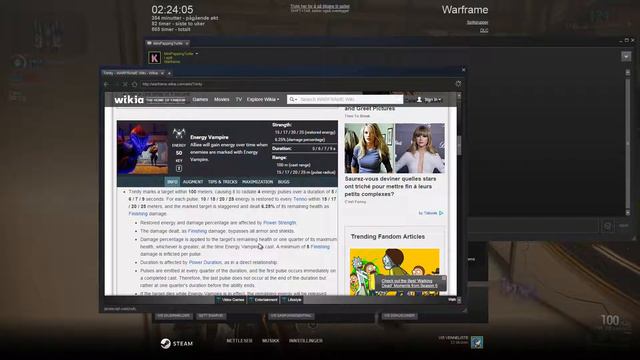This screenshot has width=640, height=360.
Task: Click the K avatar in the chat window
Action: click(x=154, y=58)
